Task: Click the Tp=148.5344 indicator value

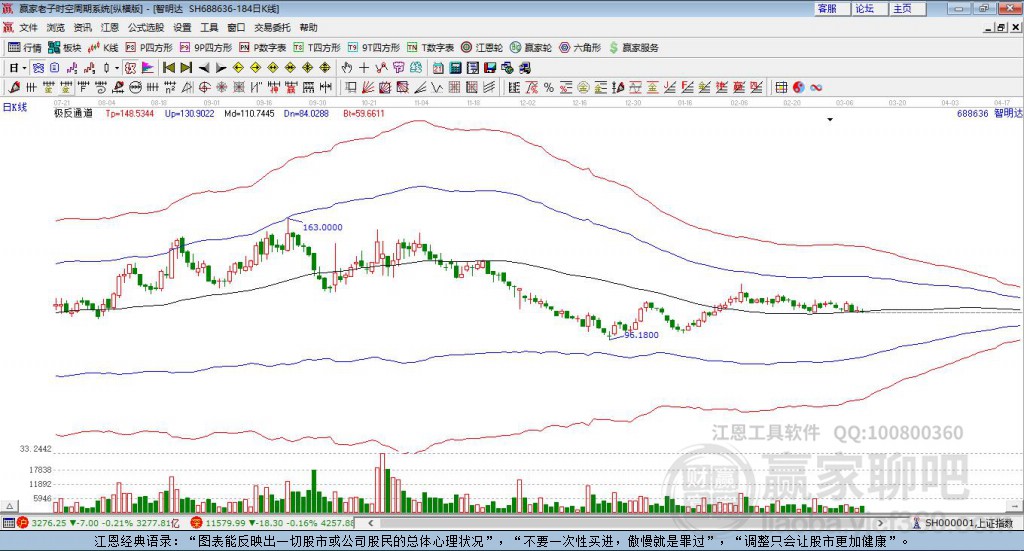Action: point(130,114)
